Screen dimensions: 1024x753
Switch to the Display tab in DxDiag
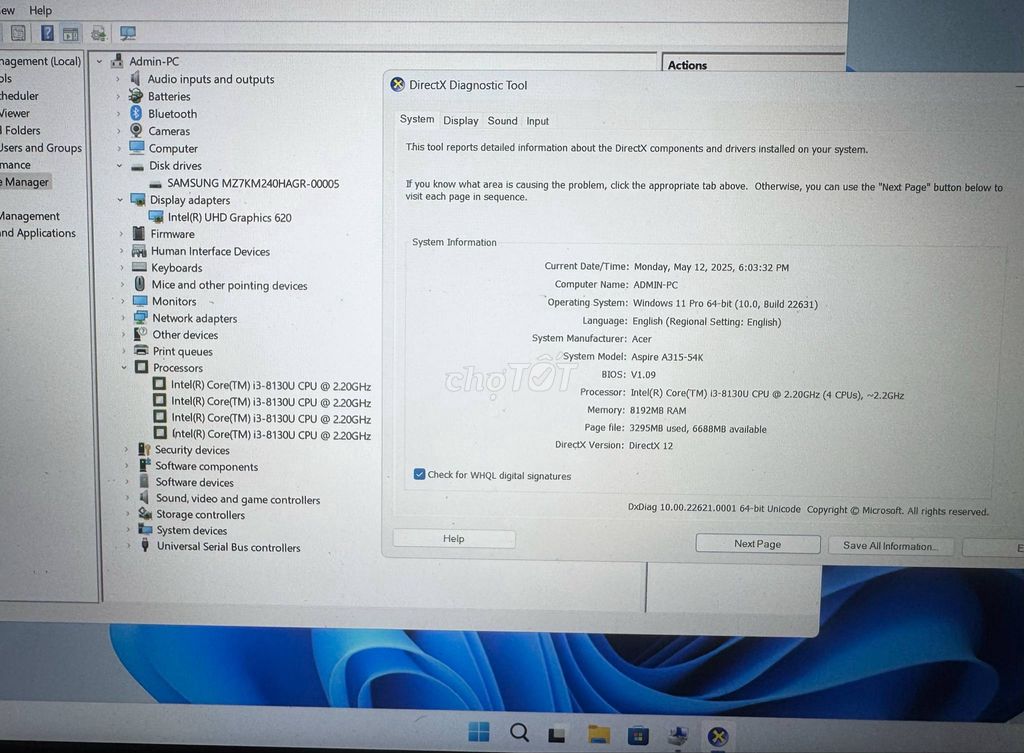(x=461, y=120)
